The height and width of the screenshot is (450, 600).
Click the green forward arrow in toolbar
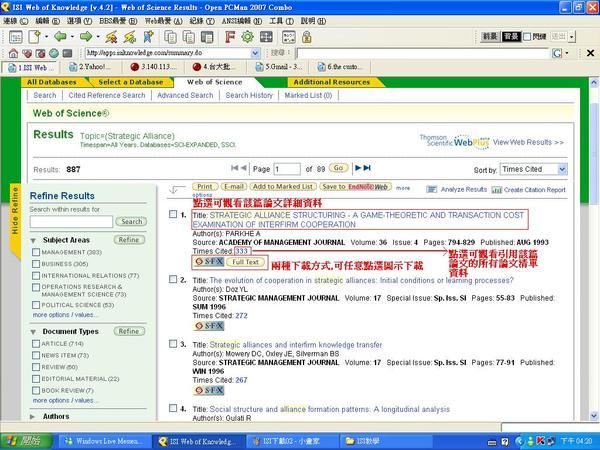click(x=86, y=37)
